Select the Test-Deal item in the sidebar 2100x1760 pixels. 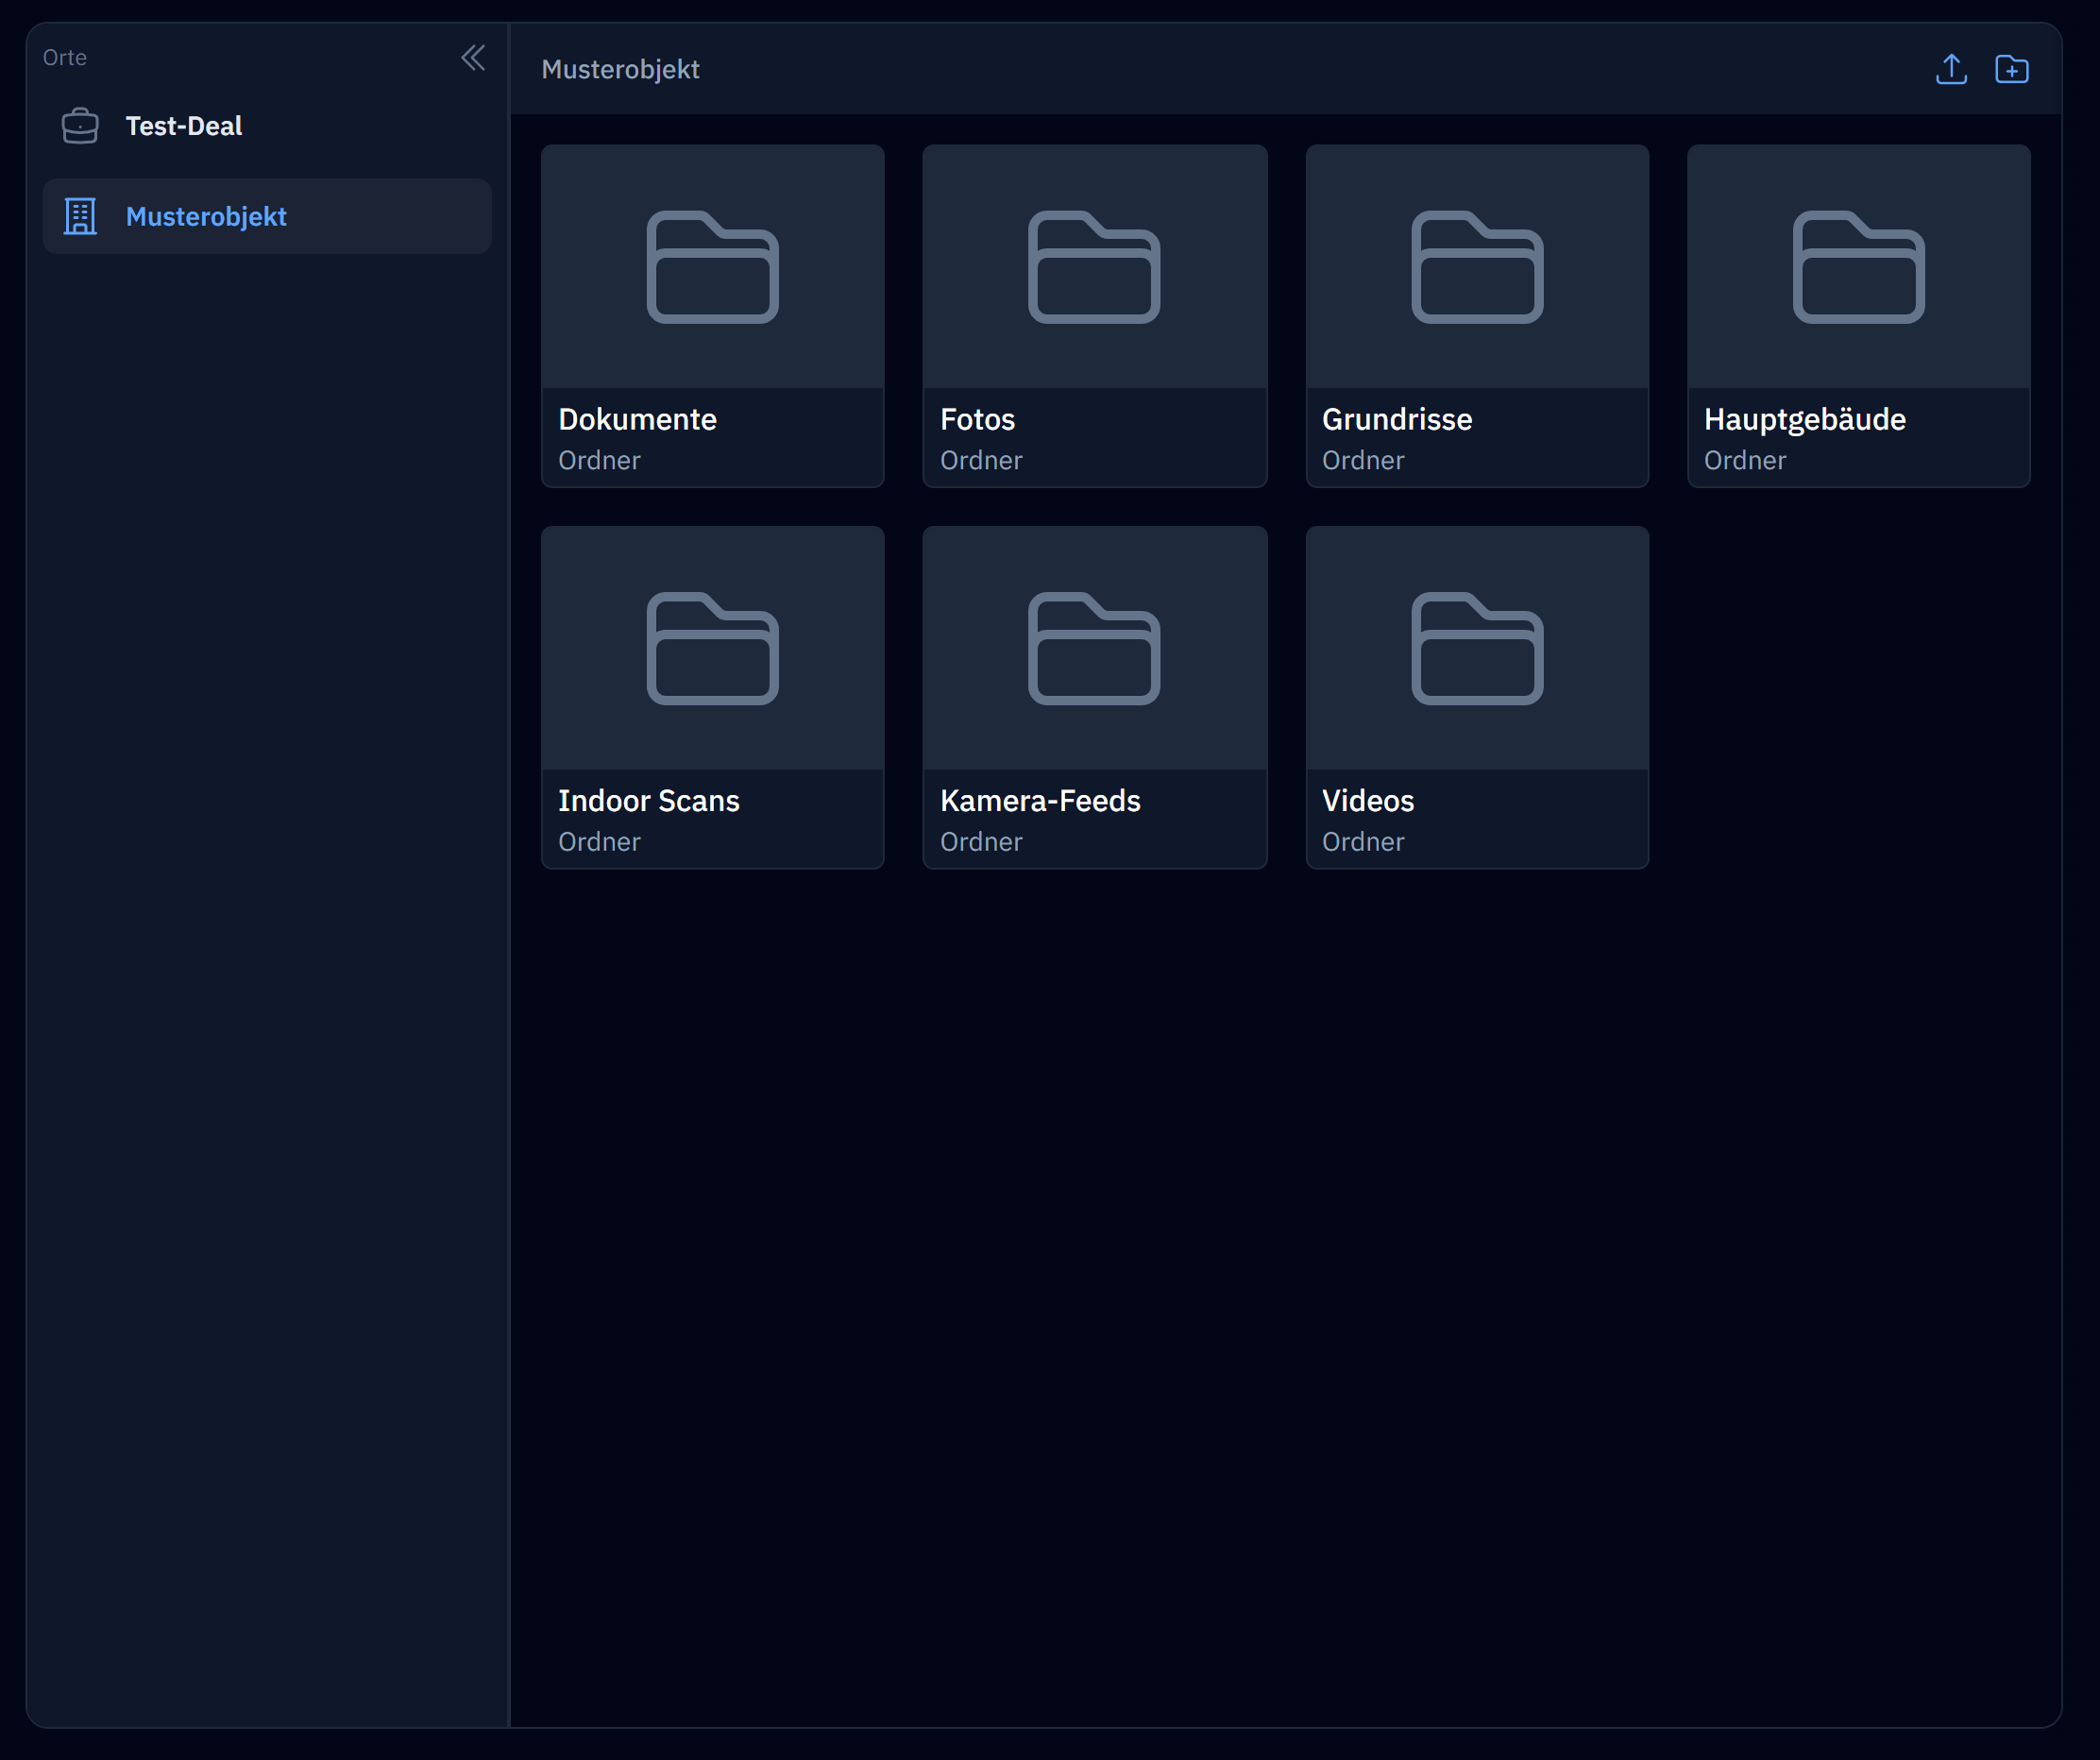pyautogui.click(x=184, y=126)
